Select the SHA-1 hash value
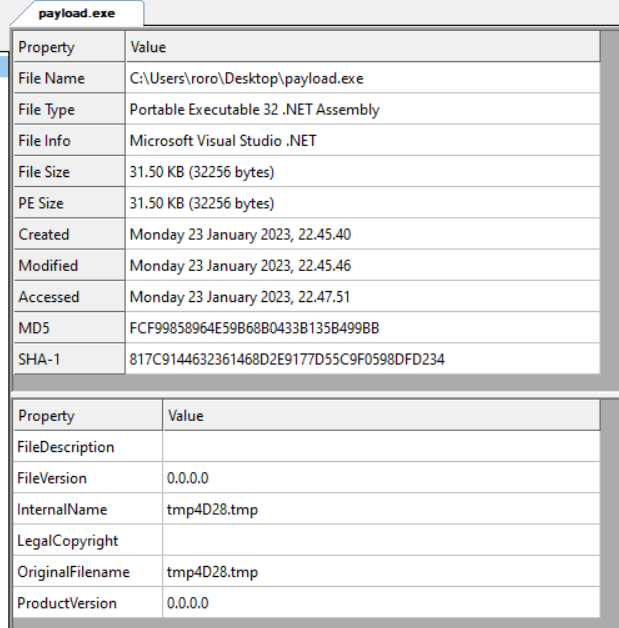Screen dimensions: 619x628 pyautogui.click(x=287, y=359)
